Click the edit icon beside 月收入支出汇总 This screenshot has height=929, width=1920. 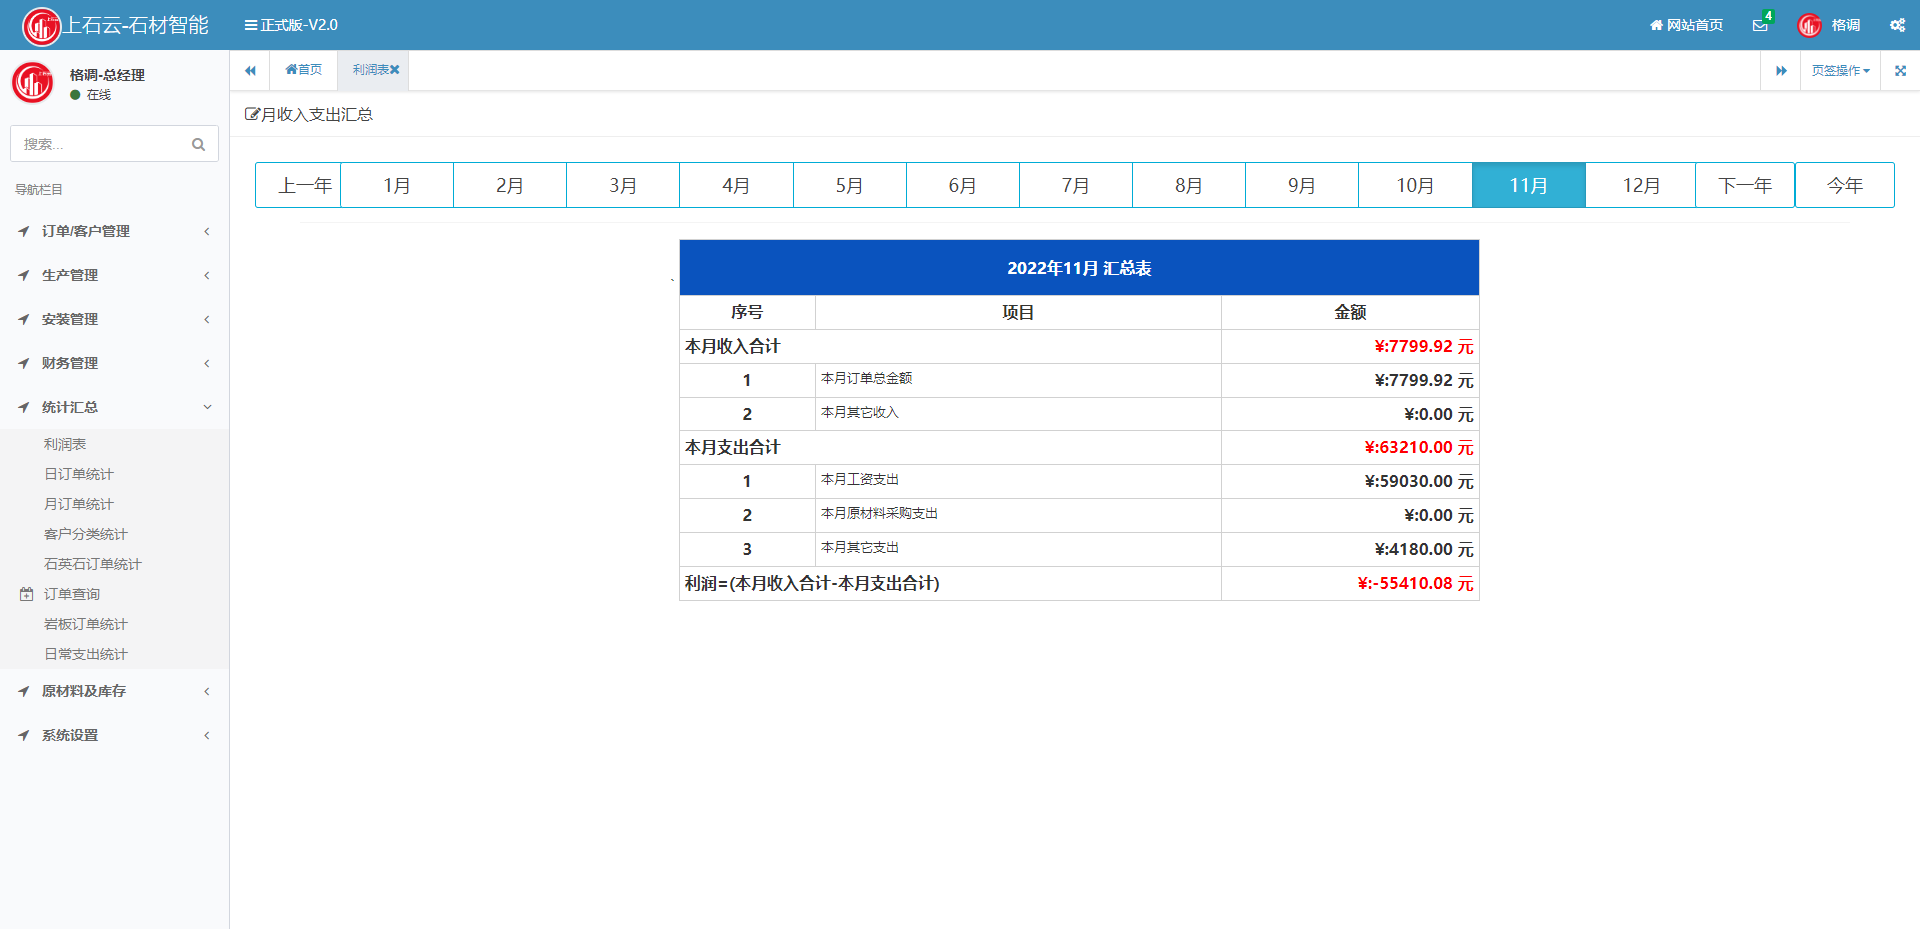252,114
